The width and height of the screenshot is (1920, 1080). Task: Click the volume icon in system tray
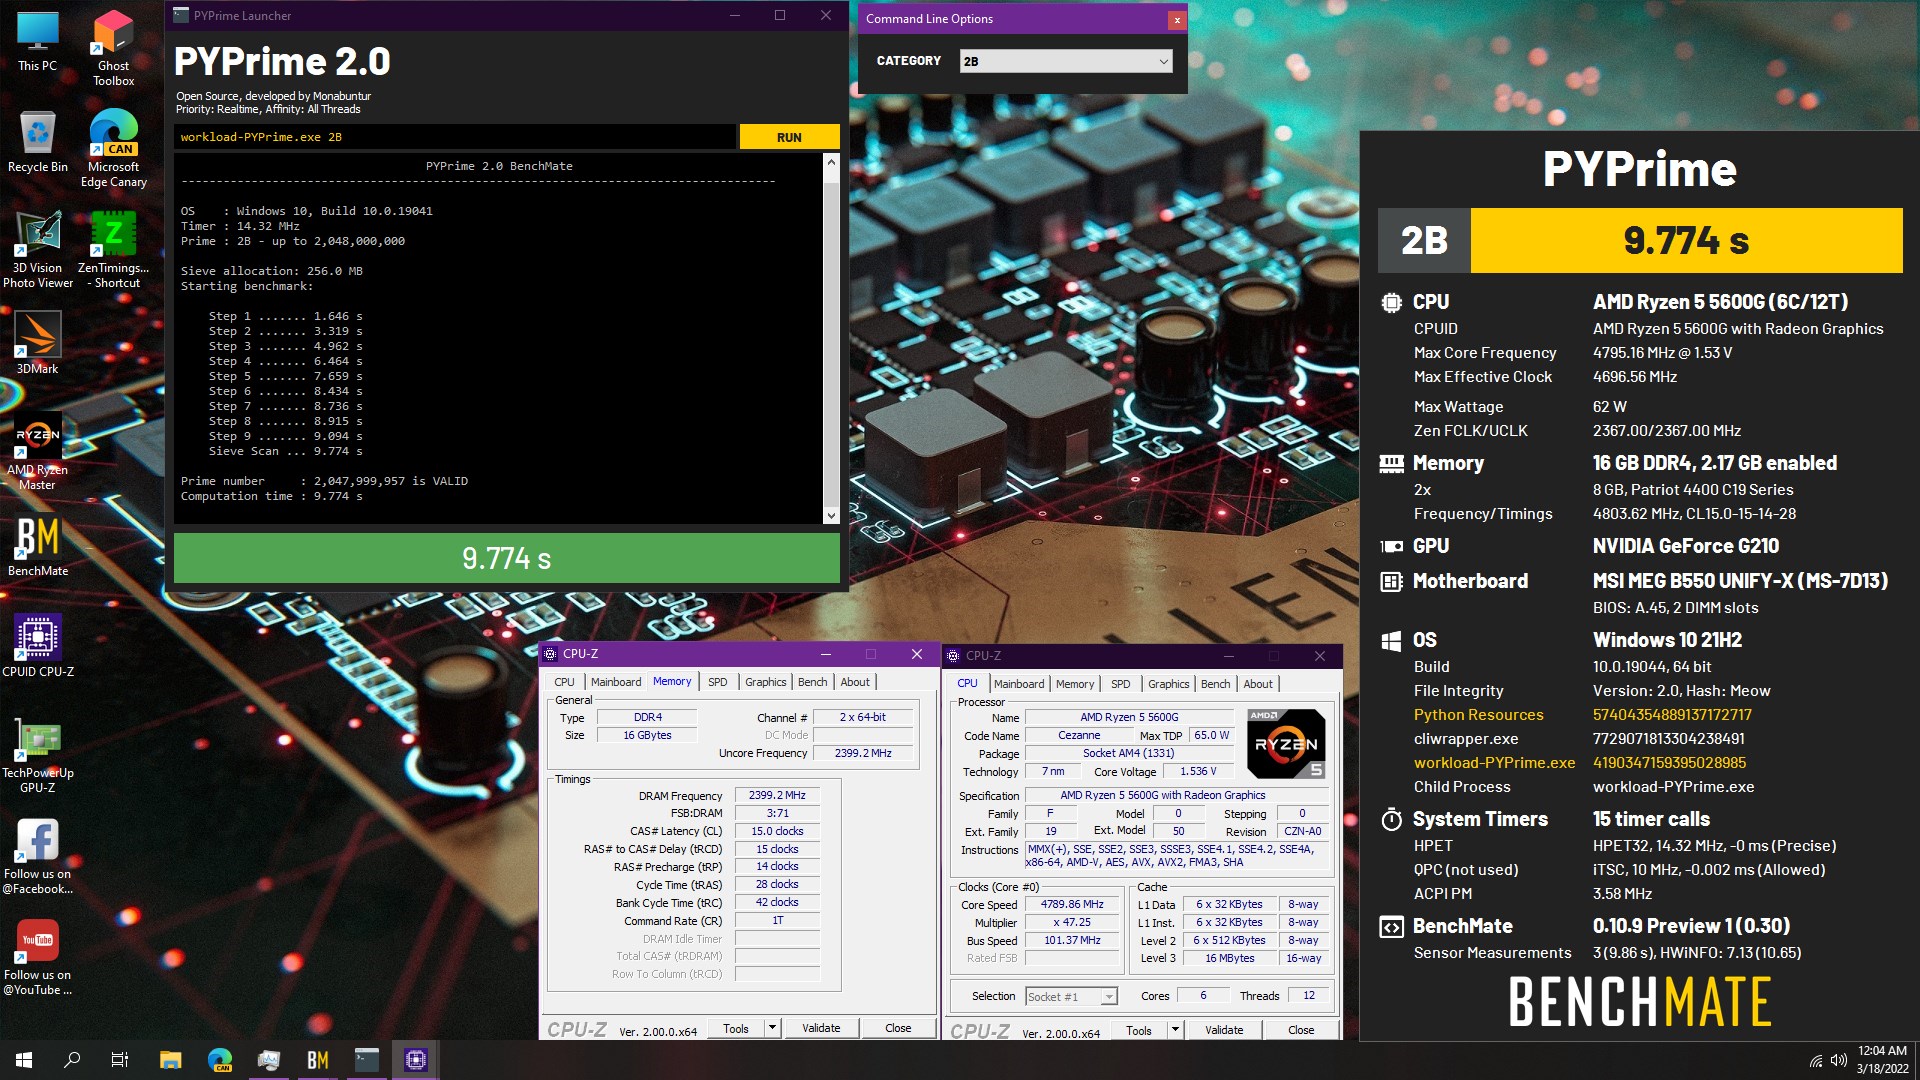click(1838, 1061)
